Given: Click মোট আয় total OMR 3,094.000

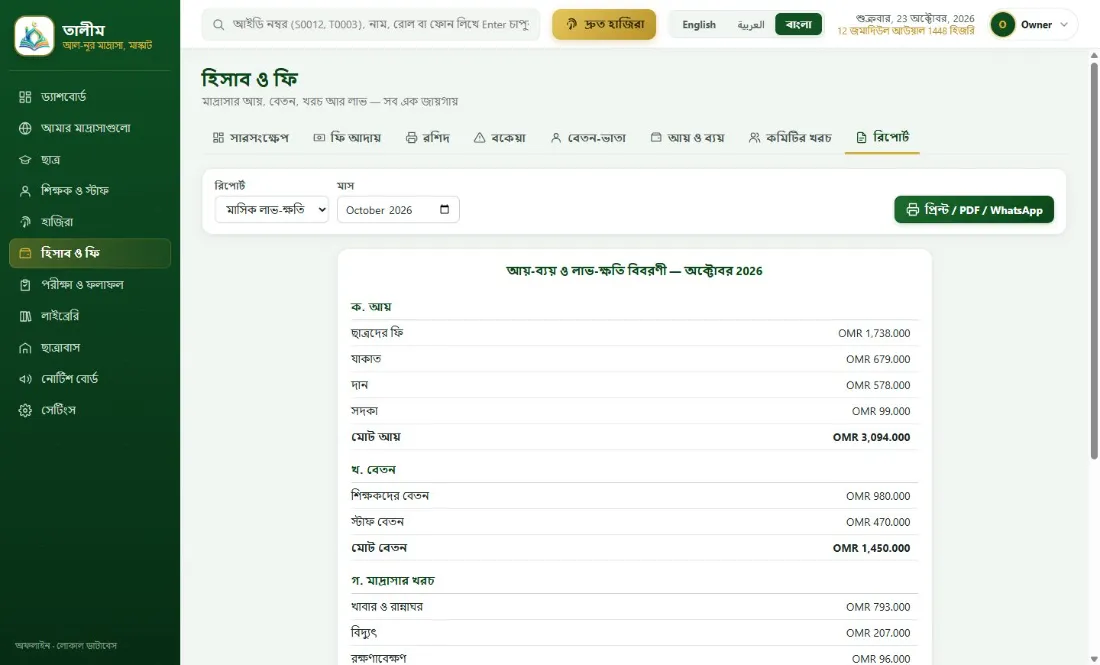Looking at the screenshot, I should point(871,437).
